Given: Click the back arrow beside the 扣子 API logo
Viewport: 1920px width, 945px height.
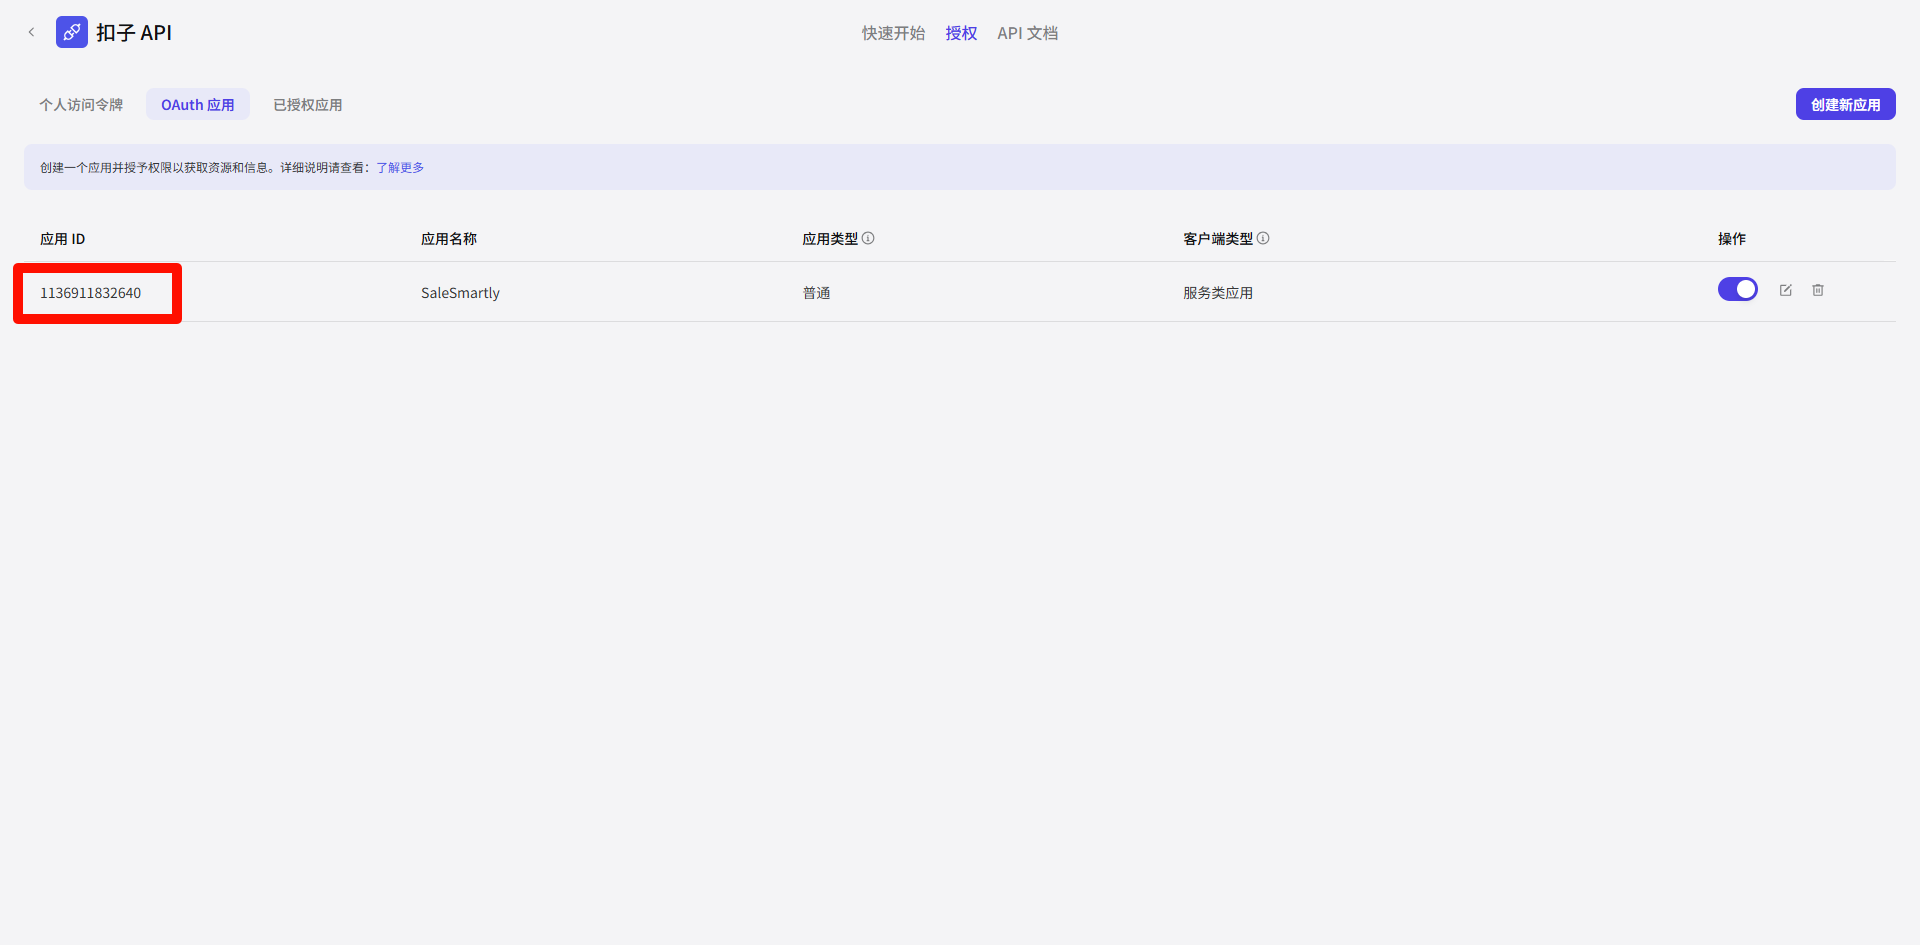Looking at the screenshot, I should point(31,32).
